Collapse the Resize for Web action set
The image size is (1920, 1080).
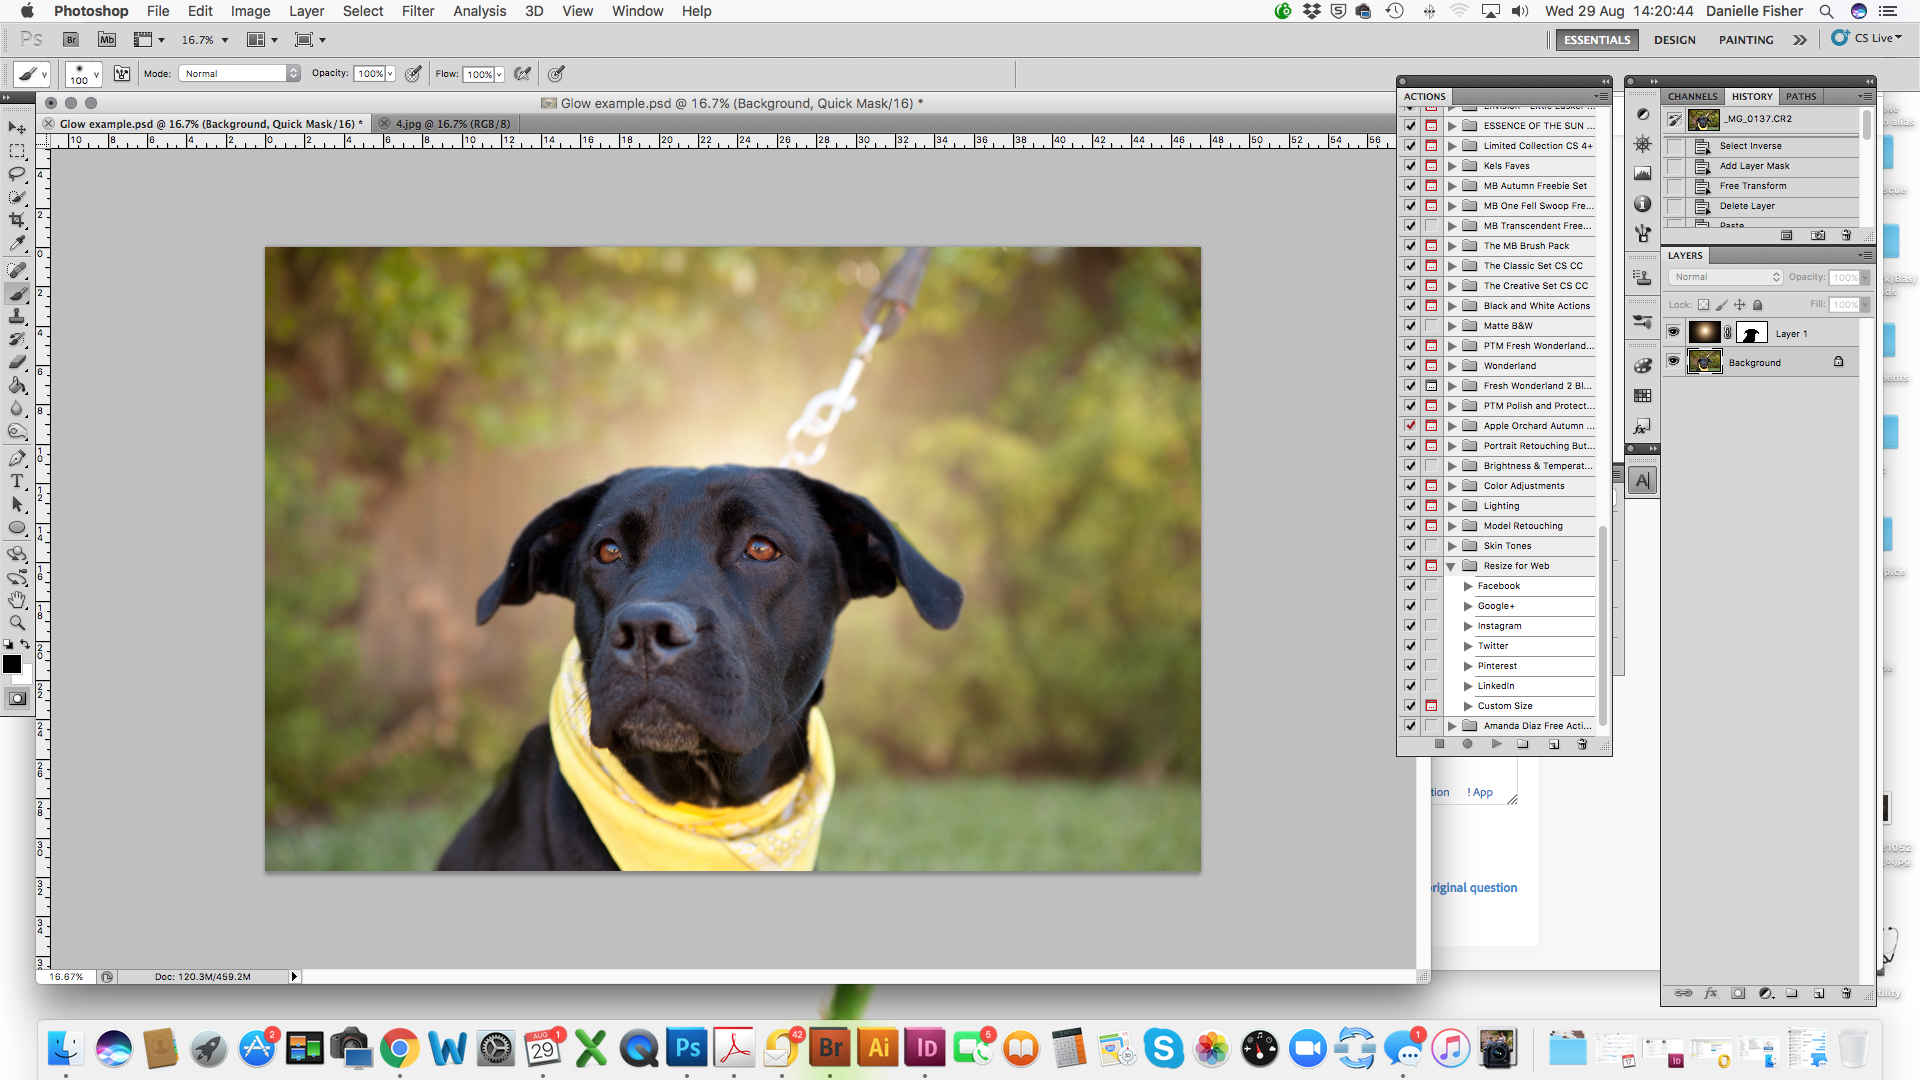[x=1451, y=566]
